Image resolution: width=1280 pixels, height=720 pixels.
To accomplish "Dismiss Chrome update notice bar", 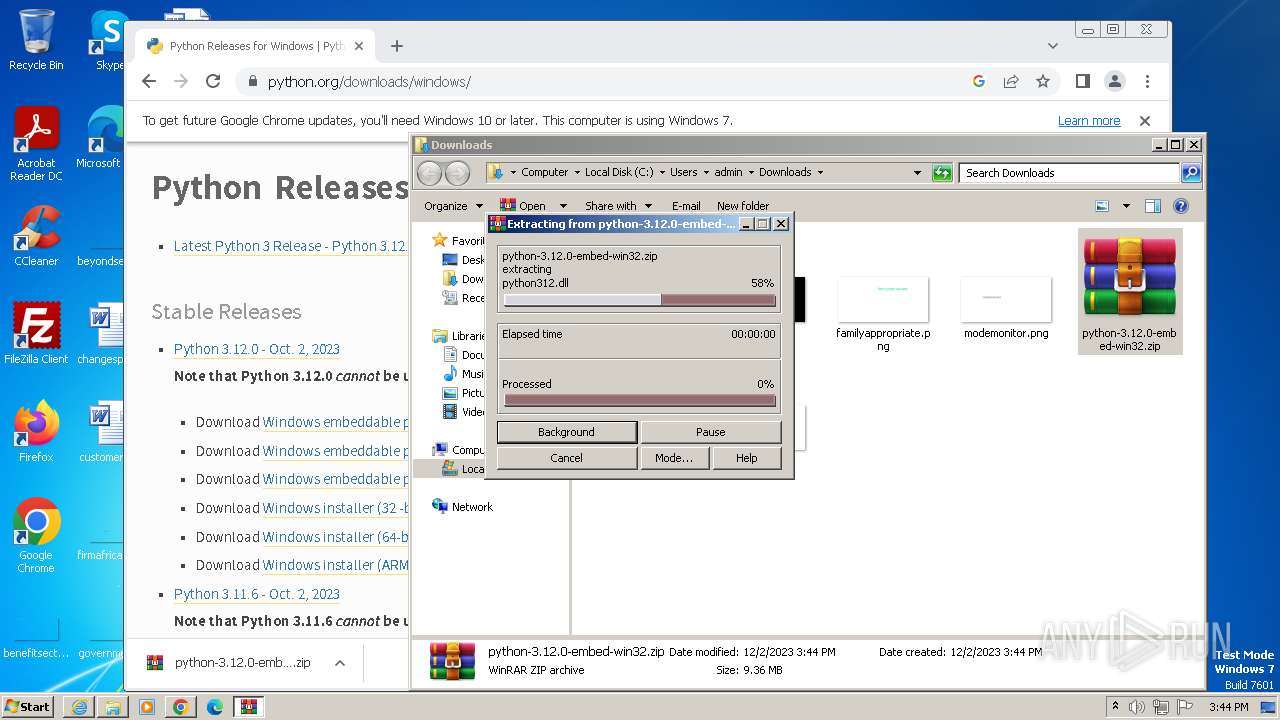I will coord(1145,121).
